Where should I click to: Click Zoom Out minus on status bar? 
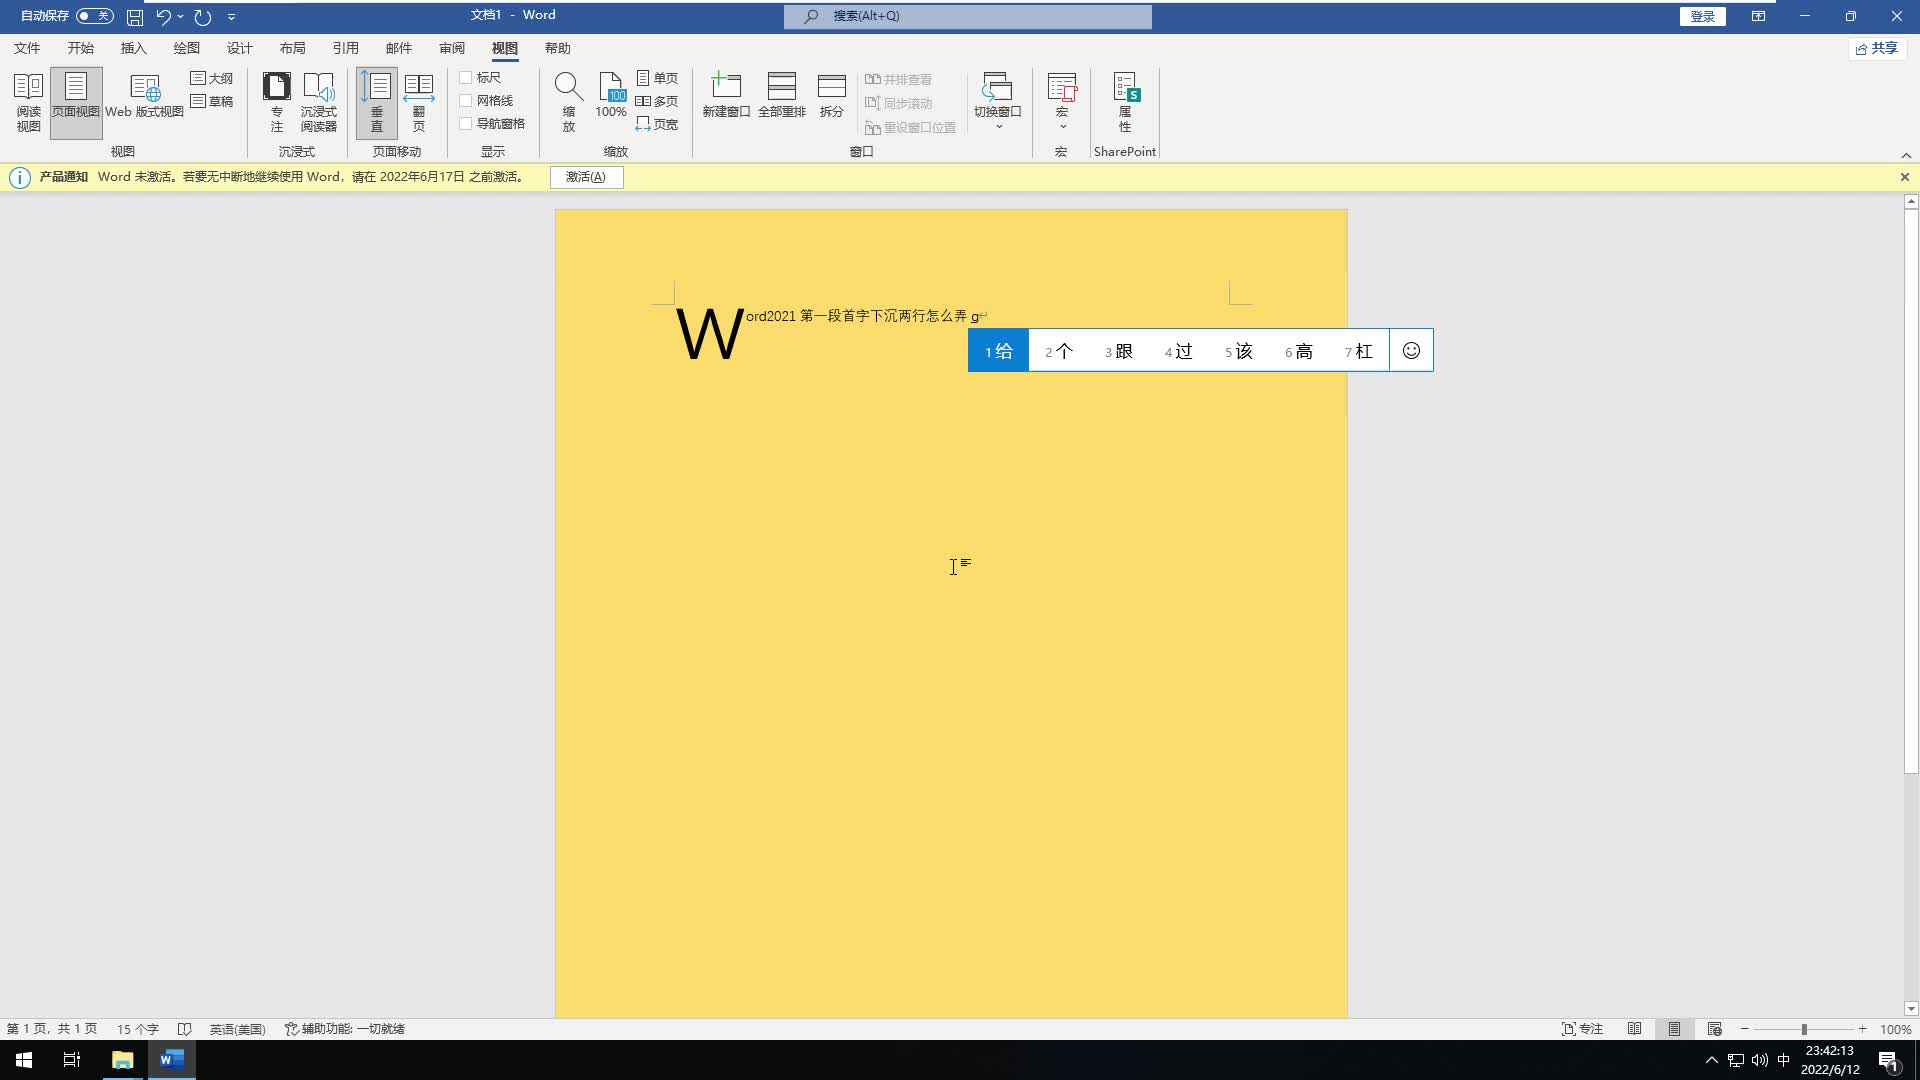tap(1745, 1029)
